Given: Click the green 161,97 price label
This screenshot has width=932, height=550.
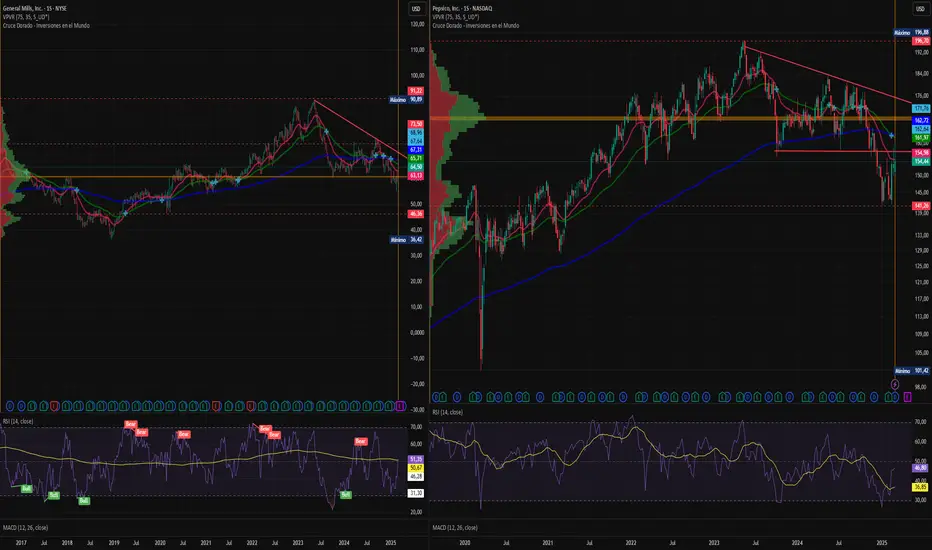Looking at the screenshot, I should tap(921, 137).
